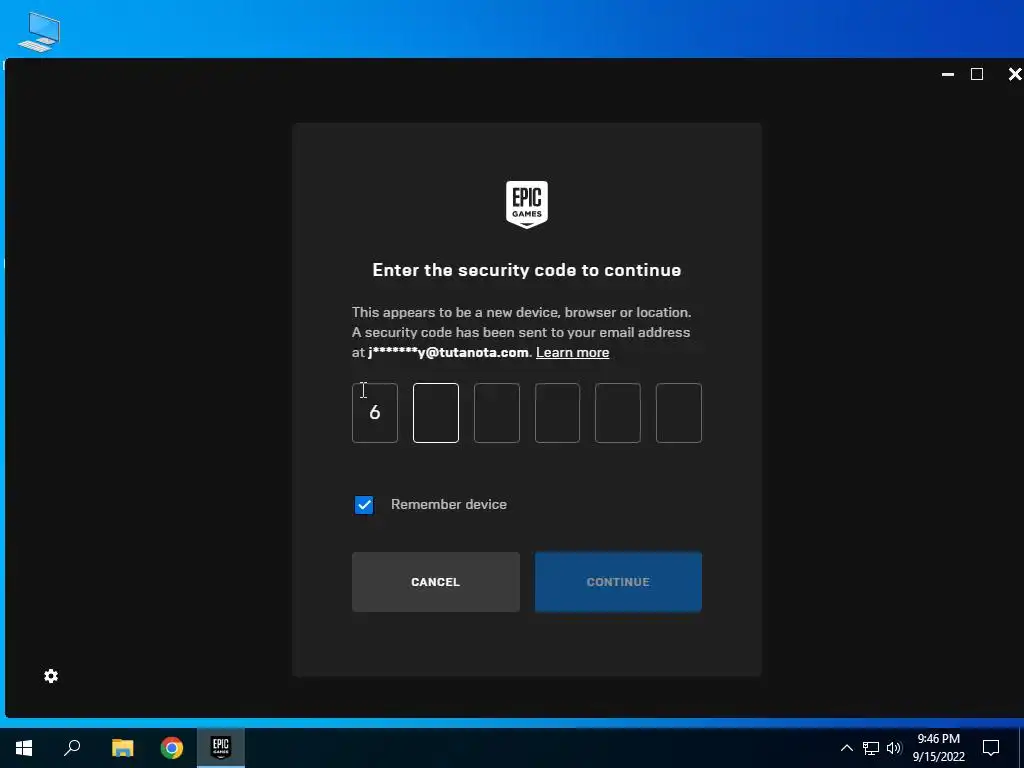Focus the third security code box

[x=496, y=413]
